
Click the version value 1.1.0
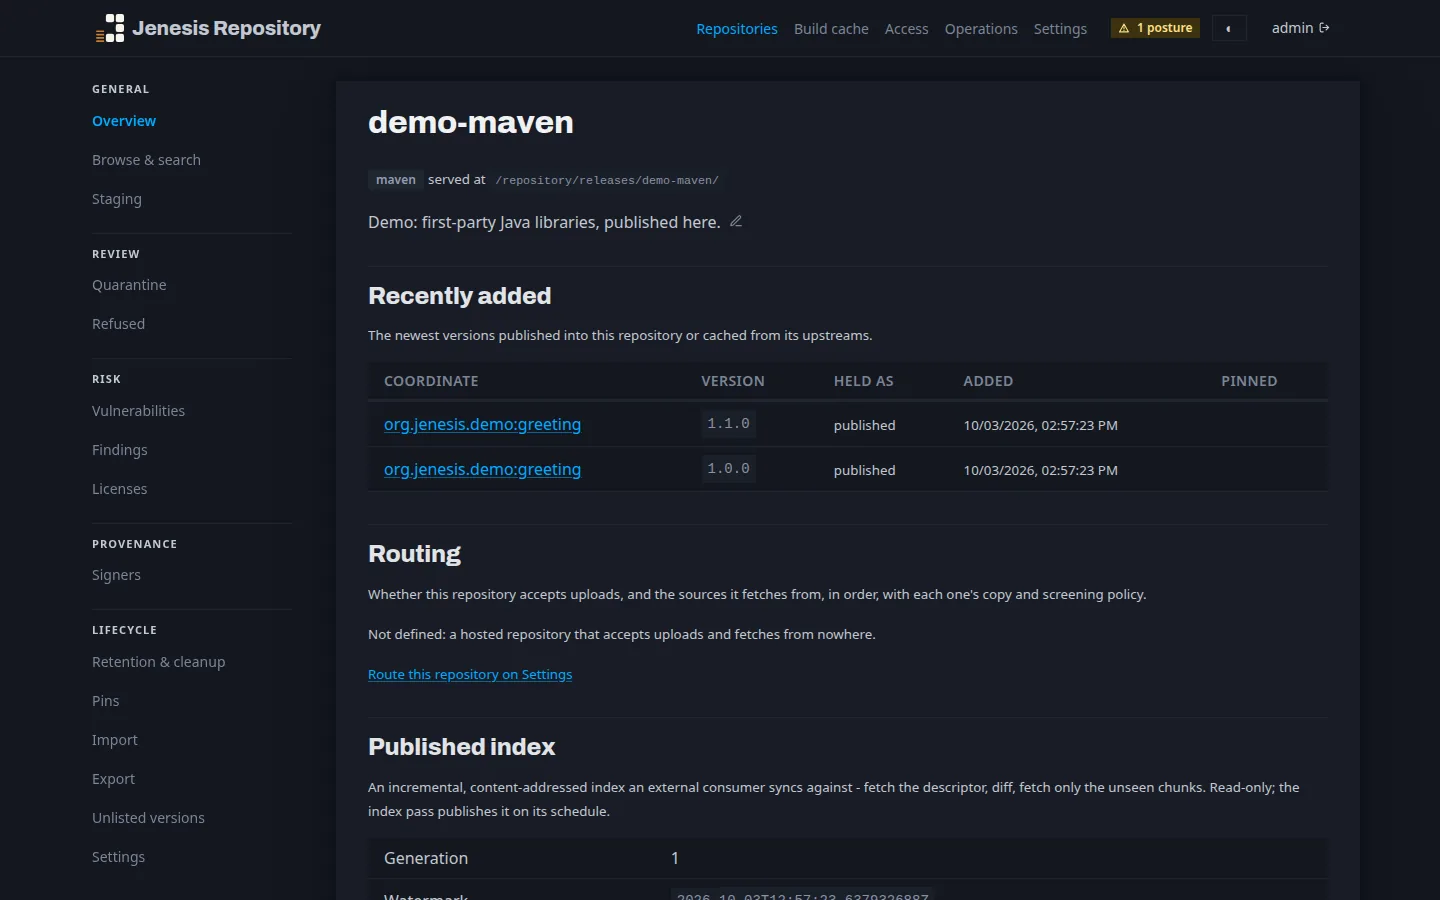tap(728, 424)
